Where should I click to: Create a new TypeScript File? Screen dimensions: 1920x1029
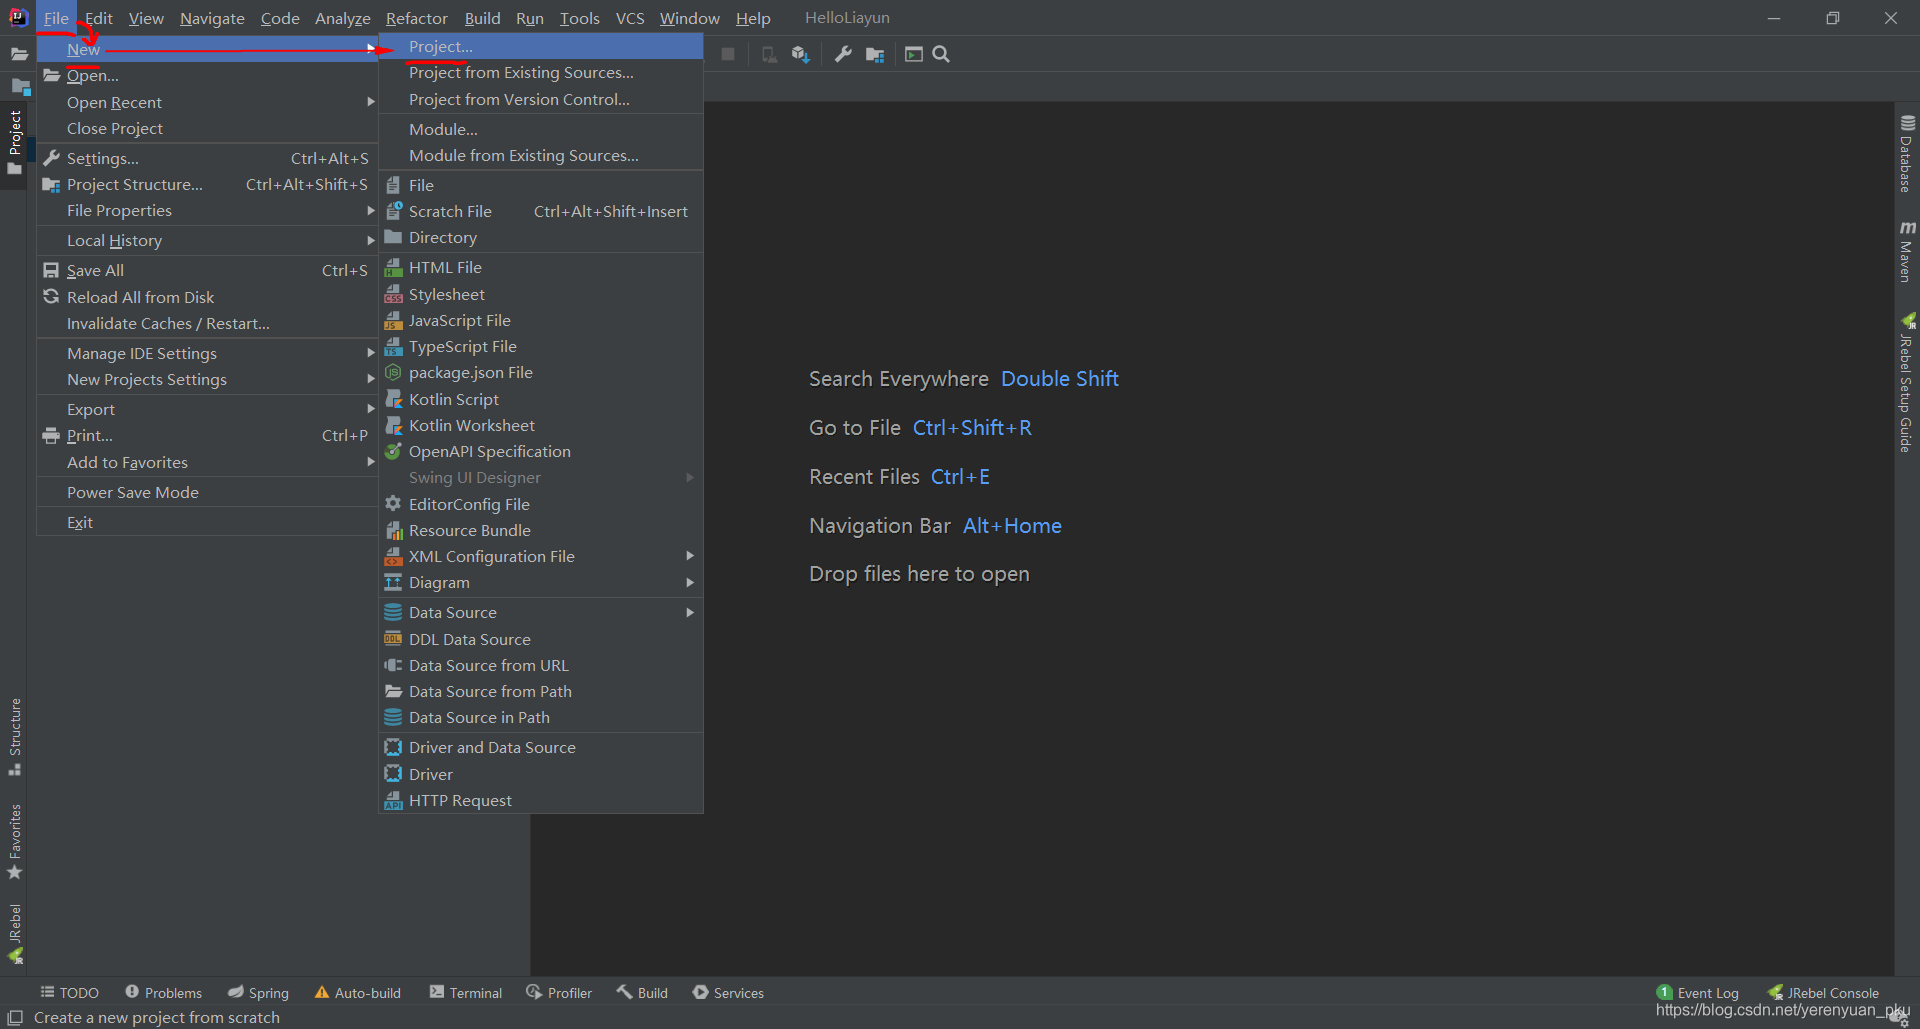click(x=541, y=346)
